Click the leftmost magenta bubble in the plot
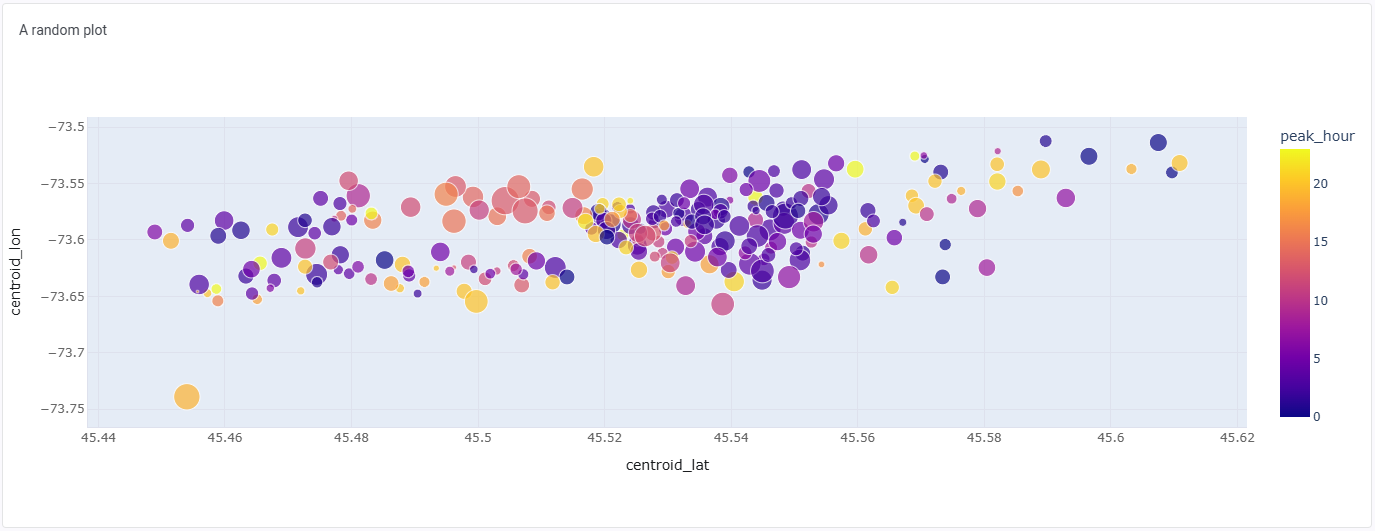 point(154,232)
